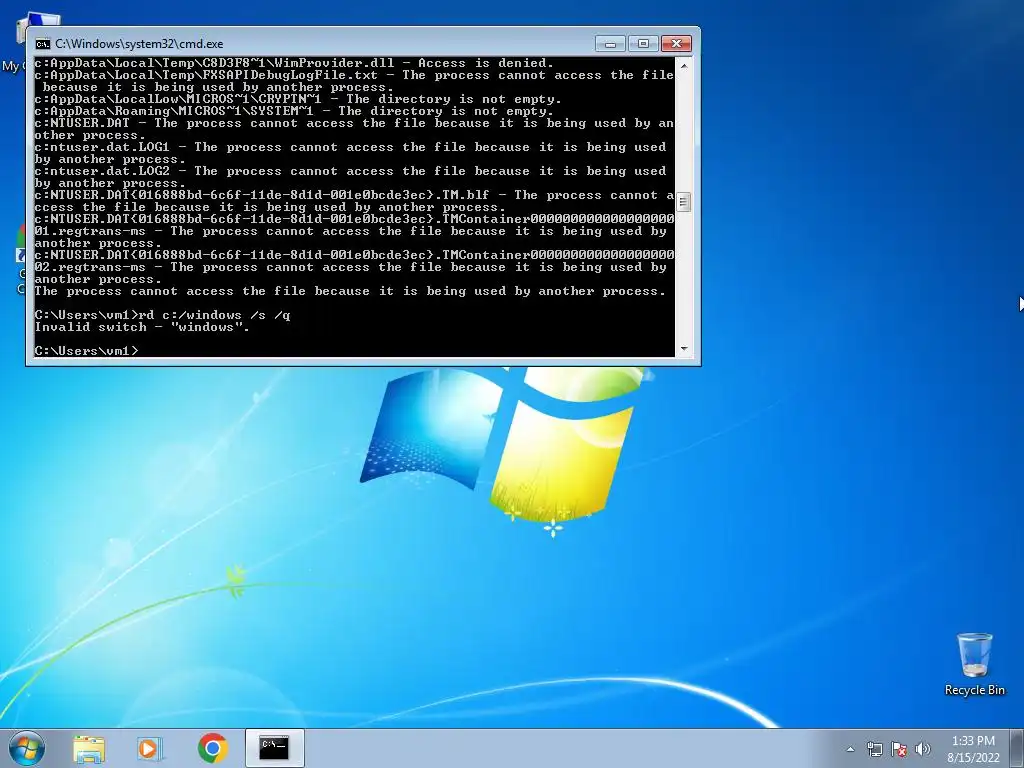Click the CRYPTN~1 directory not empty line

[298, 99]
